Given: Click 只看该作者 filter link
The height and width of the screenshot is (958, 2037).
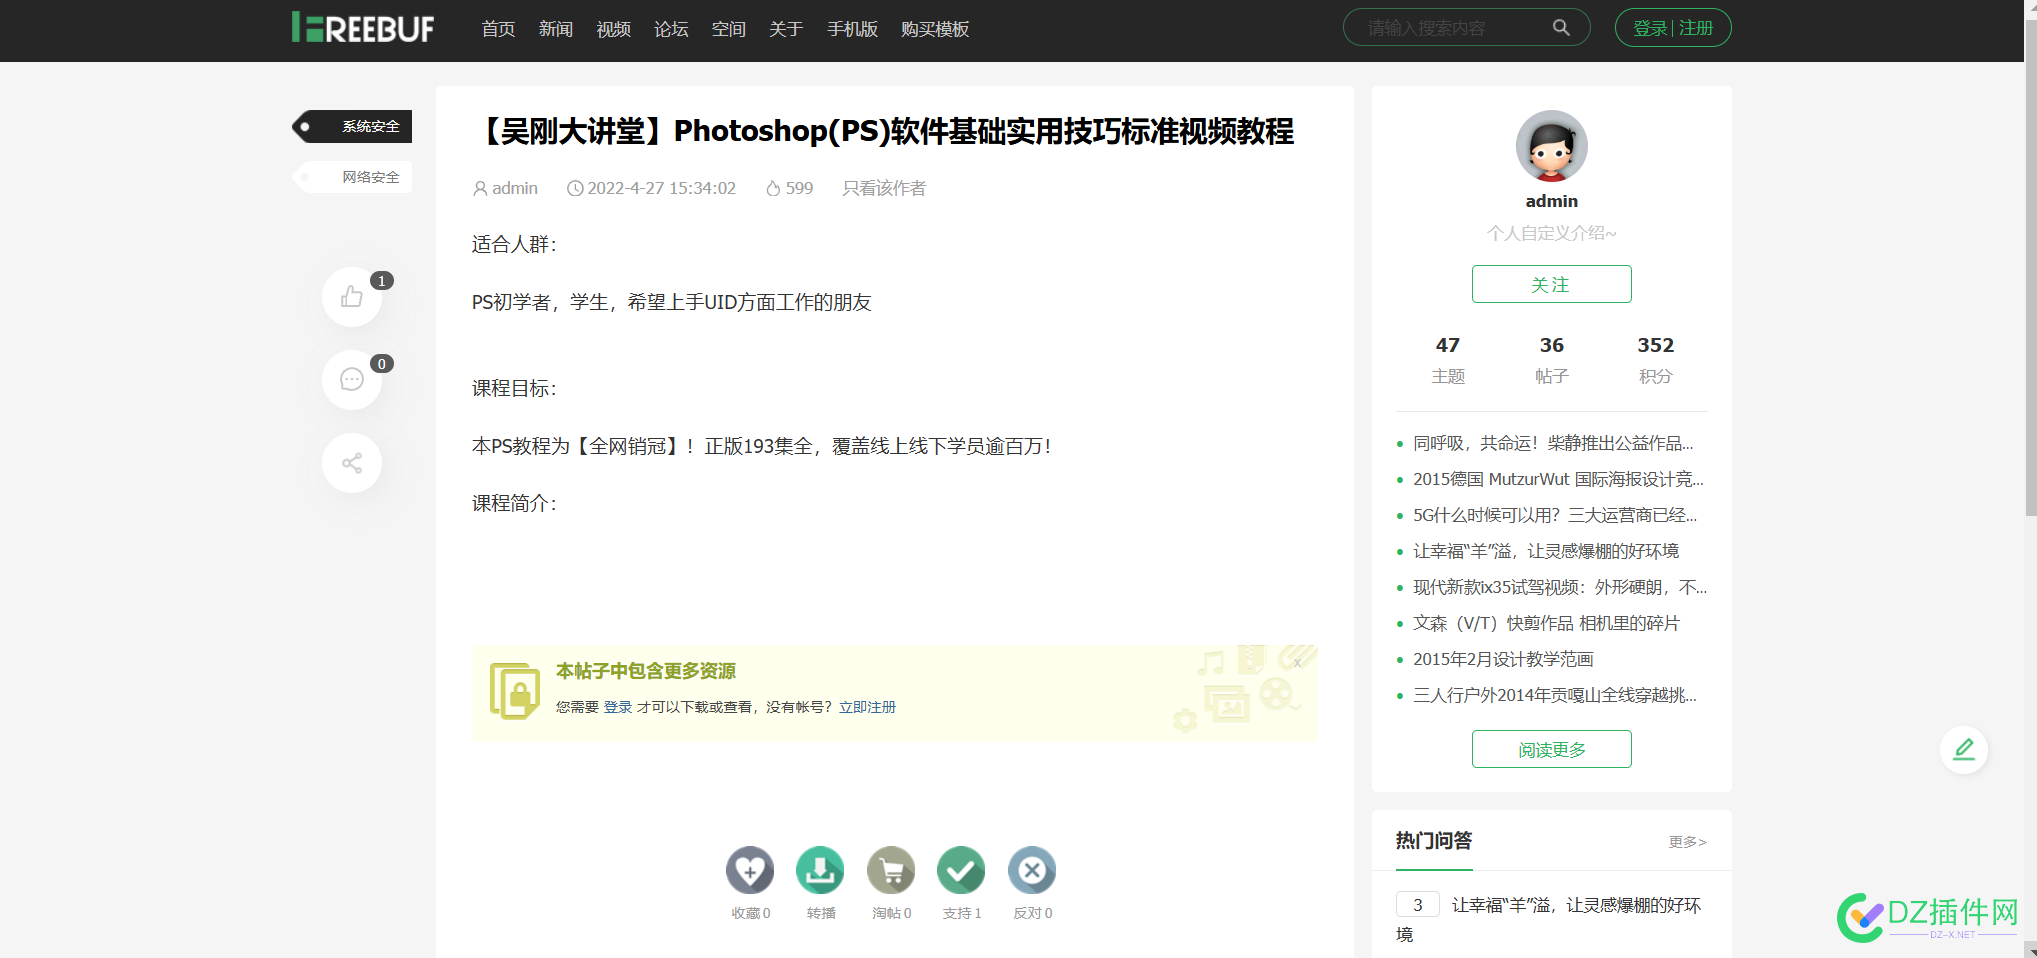Looking at the screenshot, I should point(884,188).
